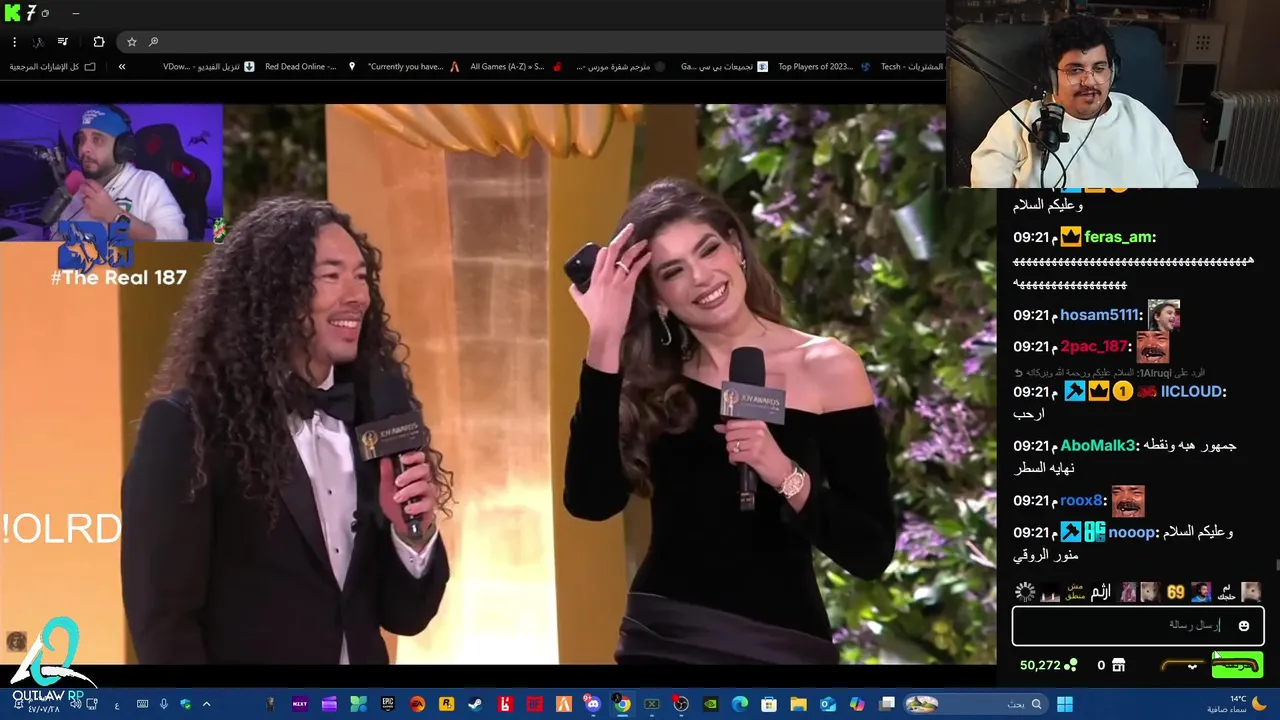Open the All Games (A-Z) bookmark
This screenshot has height=720, width=1280.
[516, 67]
